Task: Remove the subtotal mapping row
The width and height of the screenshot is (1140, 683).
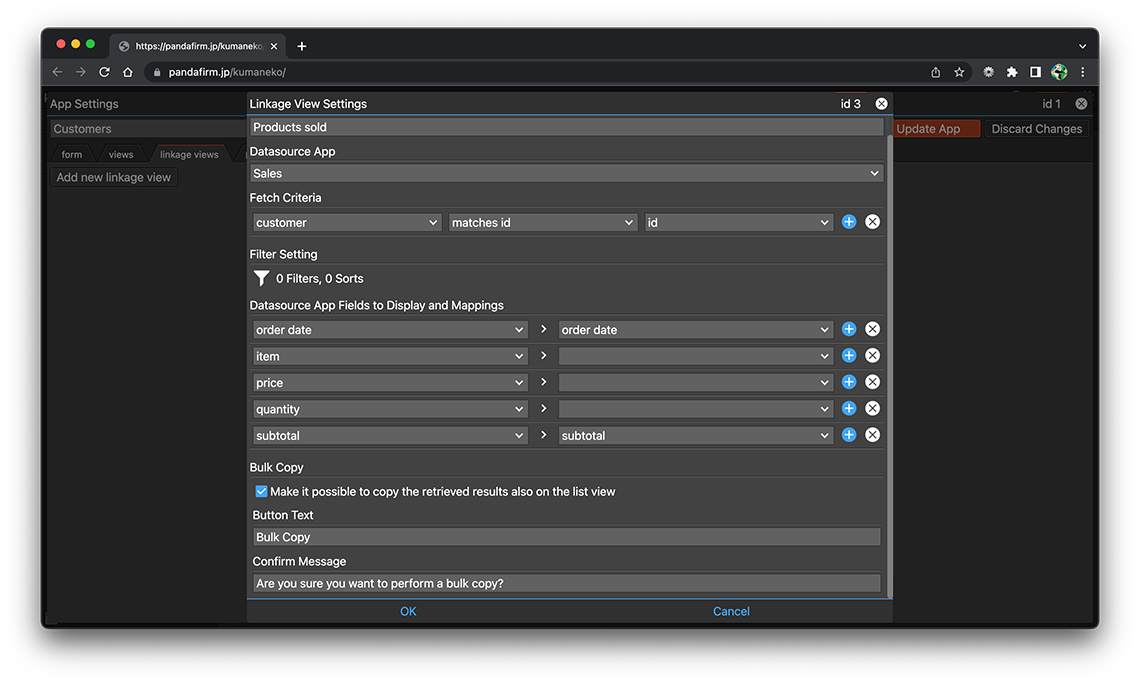Action: tap(872, 435)
